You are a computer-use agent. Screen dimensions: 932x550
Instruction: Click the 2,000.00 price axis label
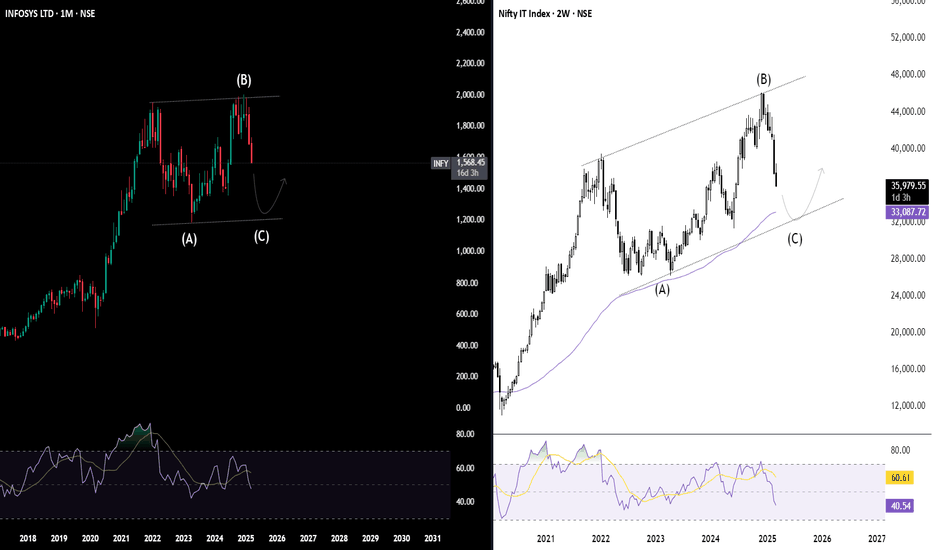tap(470, 95)
